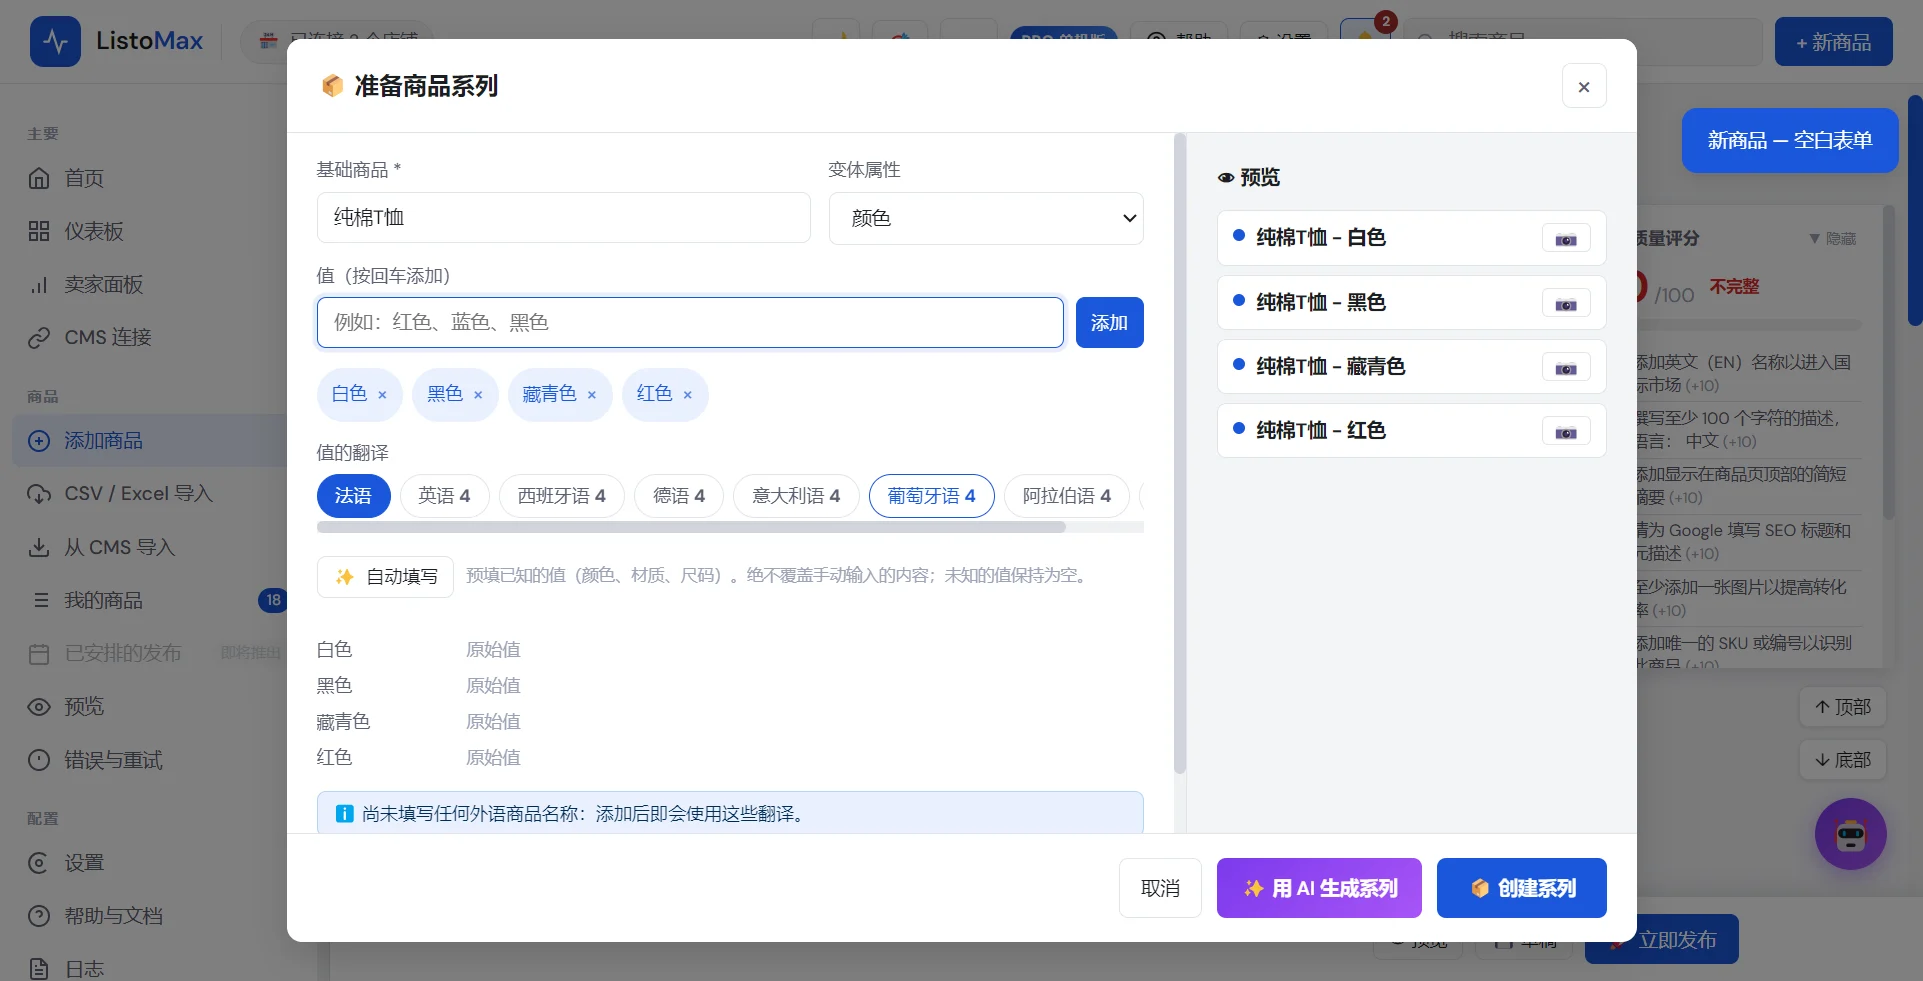Open 首页 home icon in sidebar
Screen dimensions: 1923x981
[39, 178]
